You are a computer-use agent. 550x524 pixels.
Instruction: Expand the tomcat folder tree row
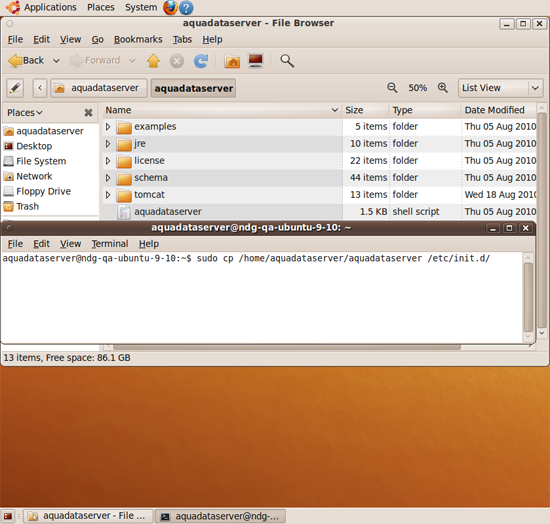108,195
